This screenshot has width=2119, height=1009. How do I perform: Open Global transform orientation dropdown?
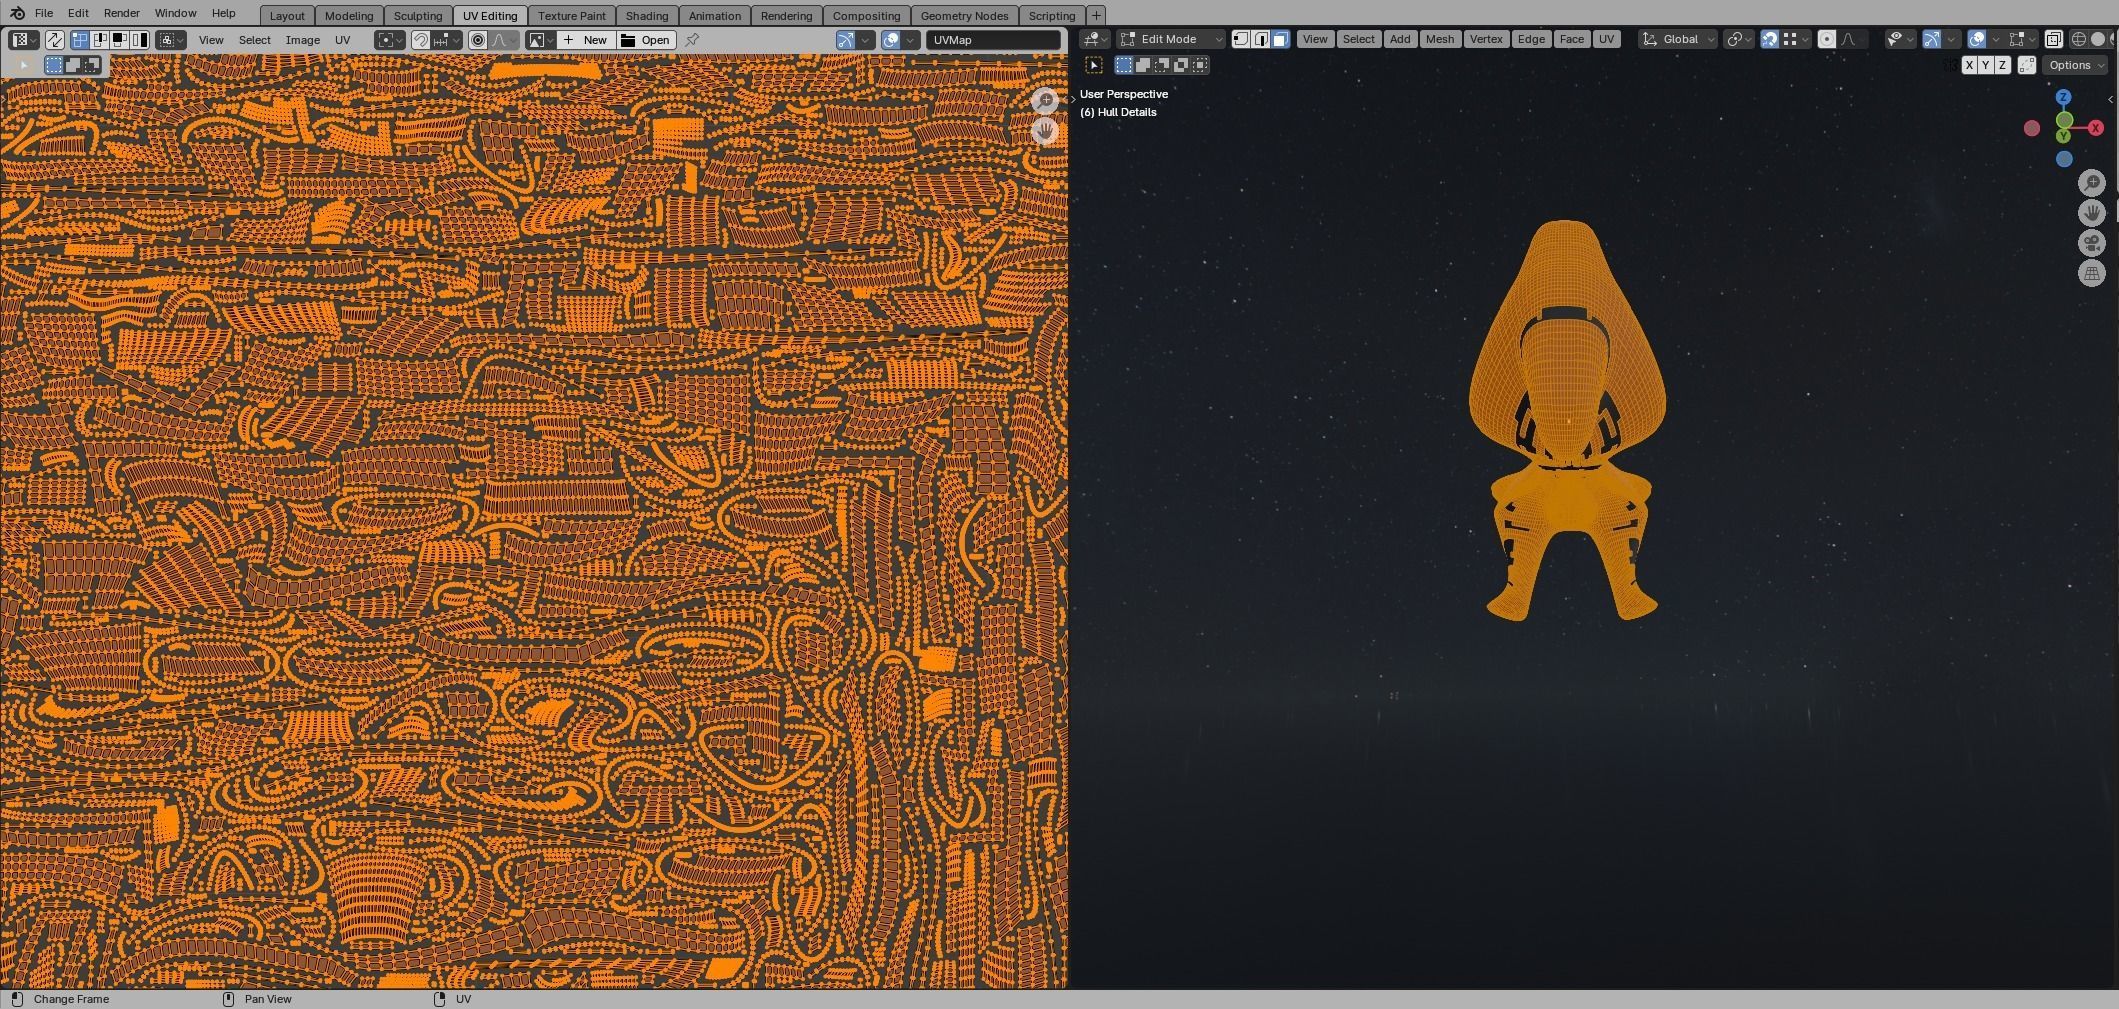click(x=1678, y=39)
